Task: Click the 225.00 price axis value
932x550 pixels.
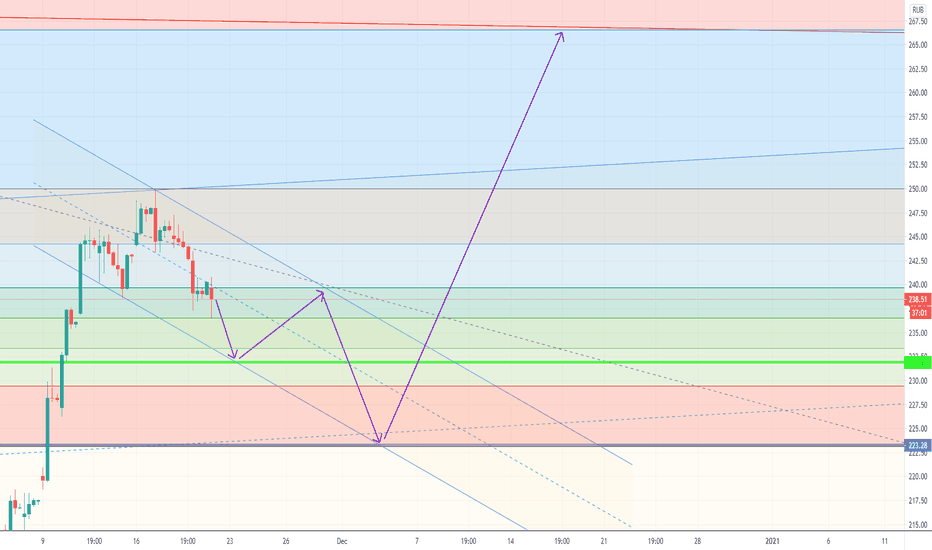Action: [918, 429]
